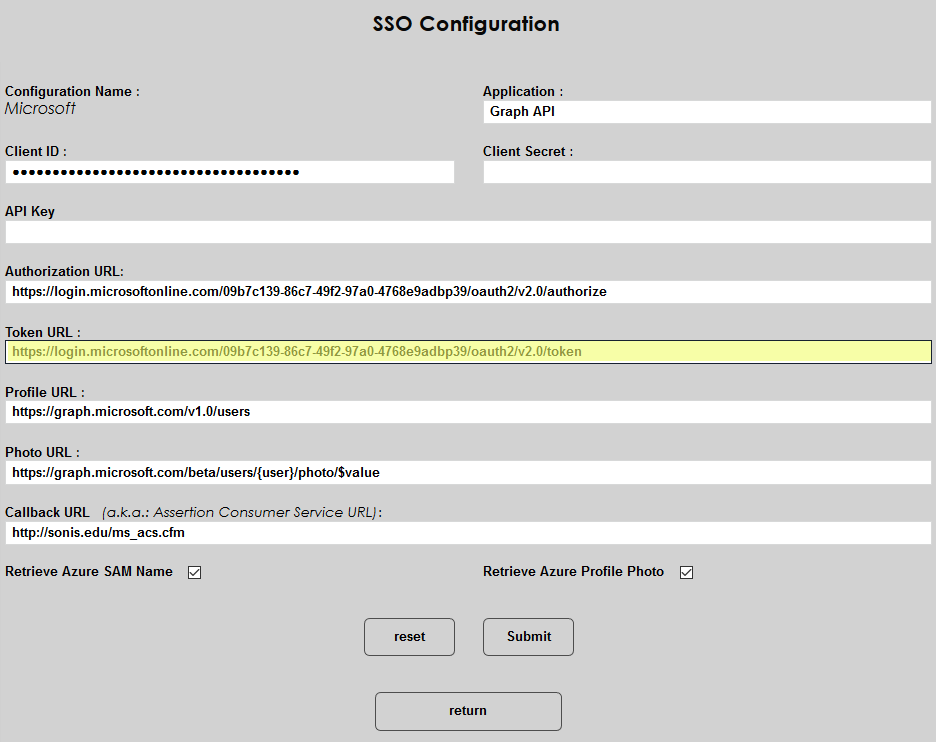This screenshot has width=936, height=742.
Task: Submit the SSO configuration form
Action: 528,637
